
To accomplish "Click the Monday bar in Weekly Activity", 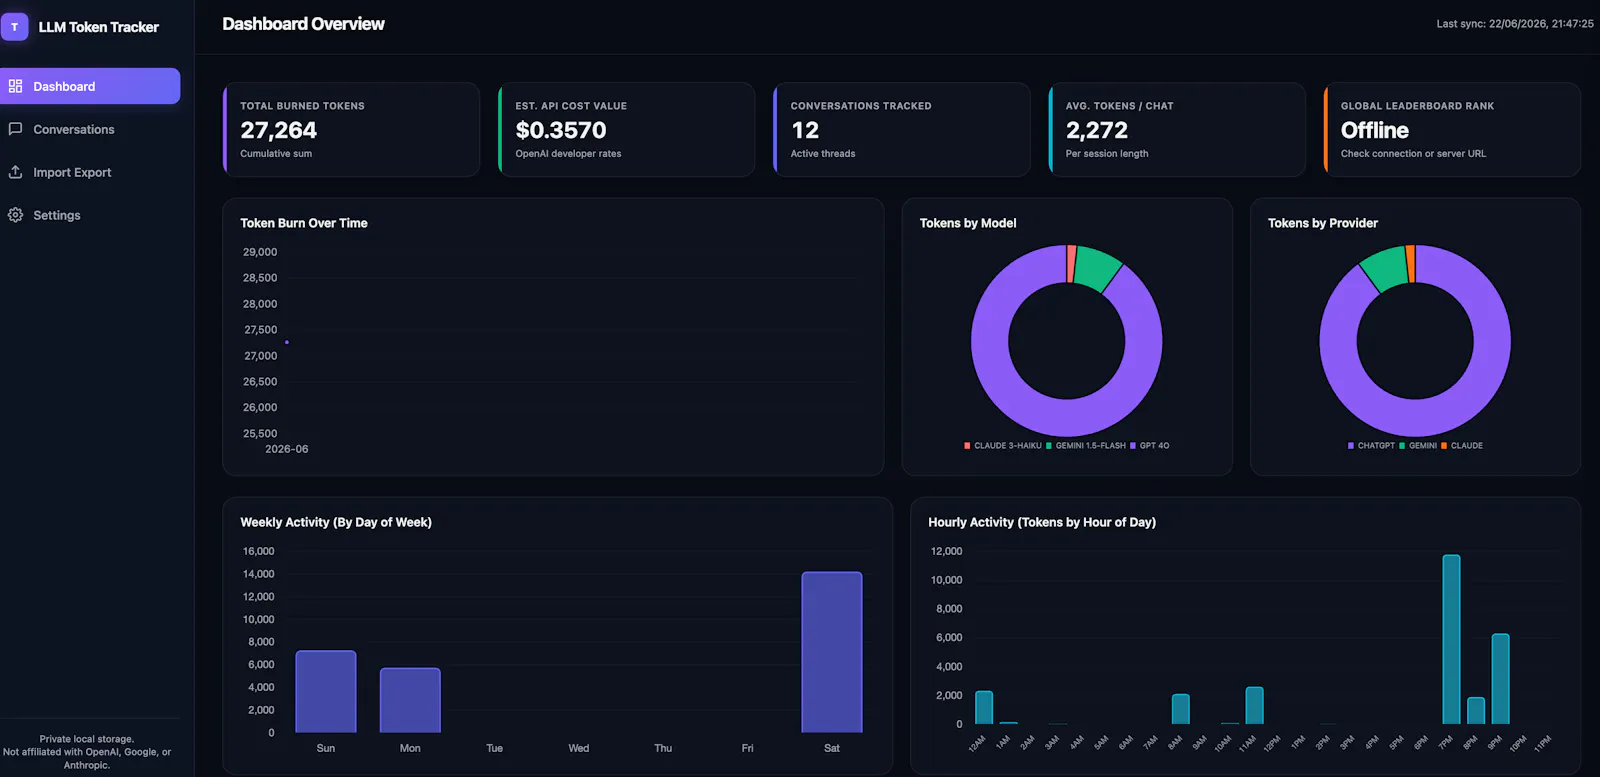I will tap(410, 700).
